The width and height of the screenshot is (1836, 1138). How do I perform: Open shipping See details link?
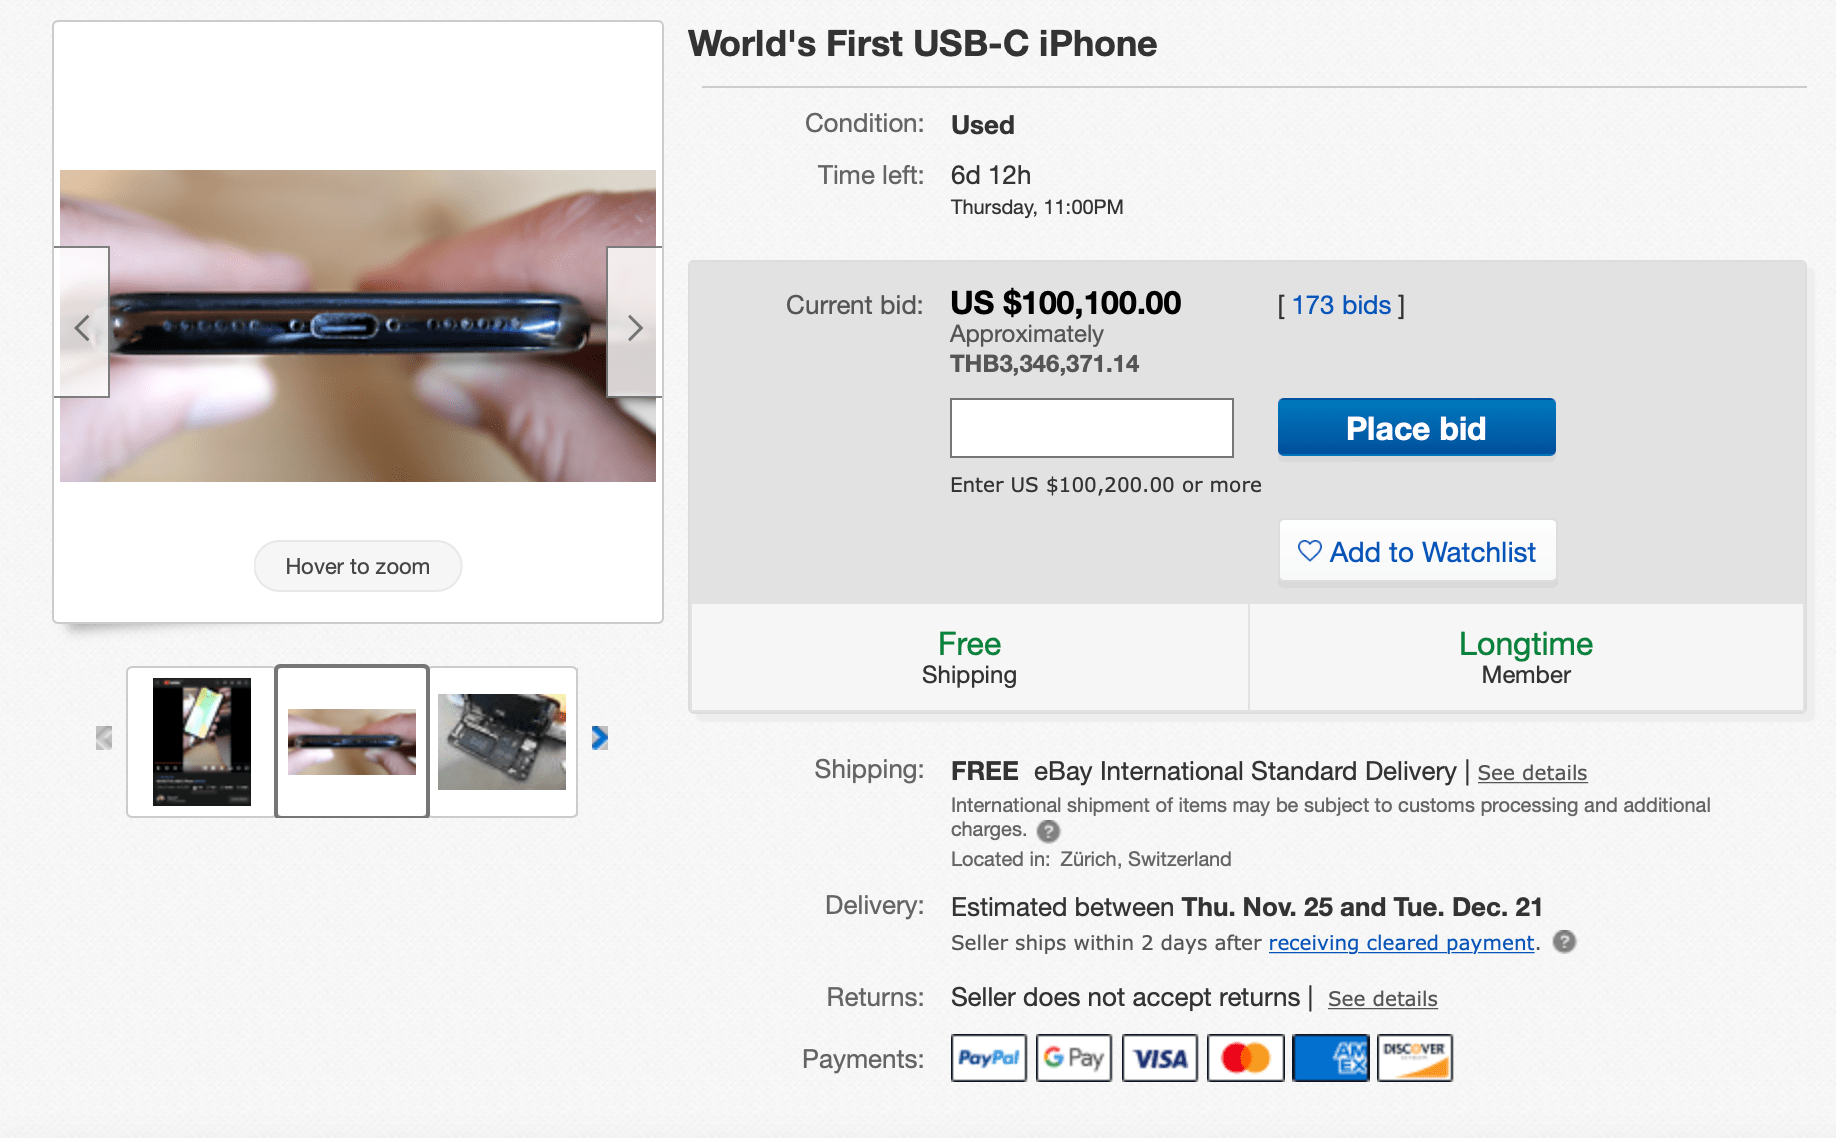[1532, 773]
